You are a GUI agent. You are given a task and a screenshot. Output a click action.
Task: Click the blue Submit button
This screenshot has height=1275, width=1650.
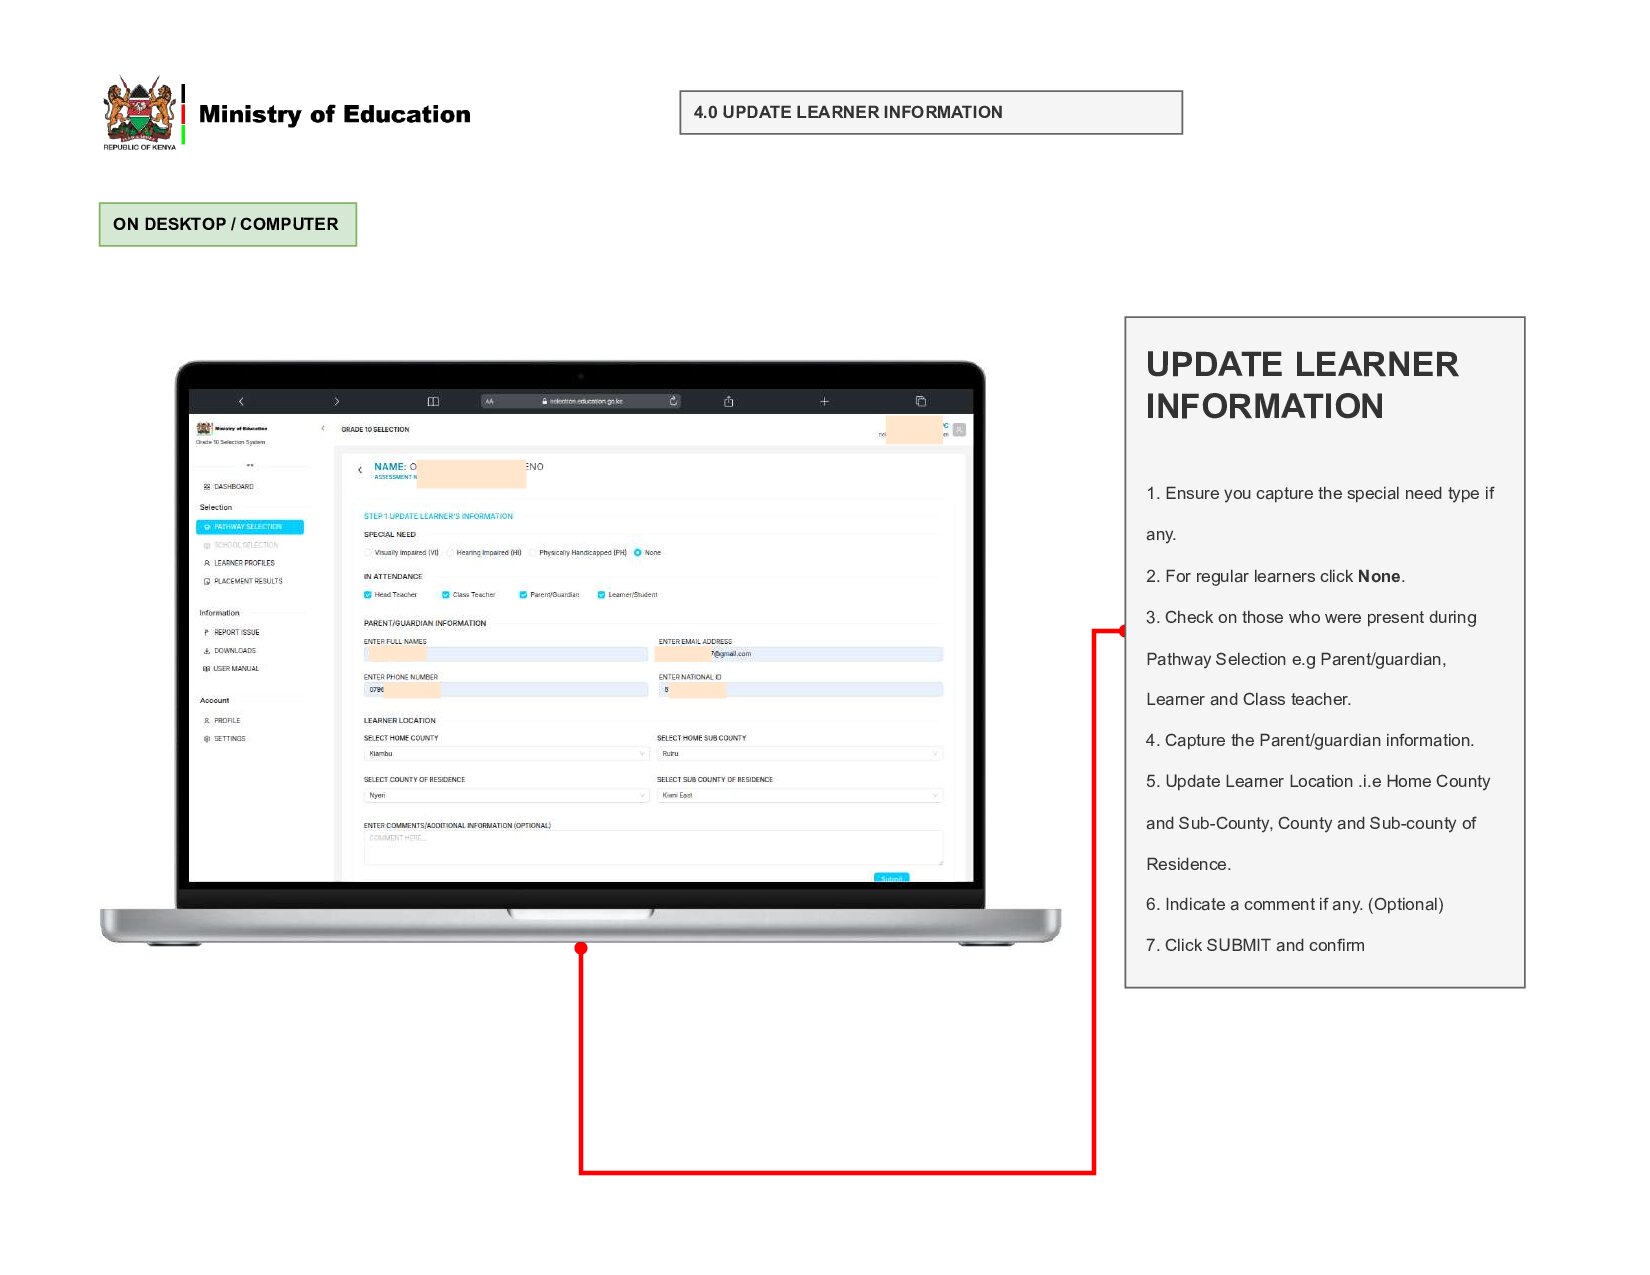click(891, 878)
